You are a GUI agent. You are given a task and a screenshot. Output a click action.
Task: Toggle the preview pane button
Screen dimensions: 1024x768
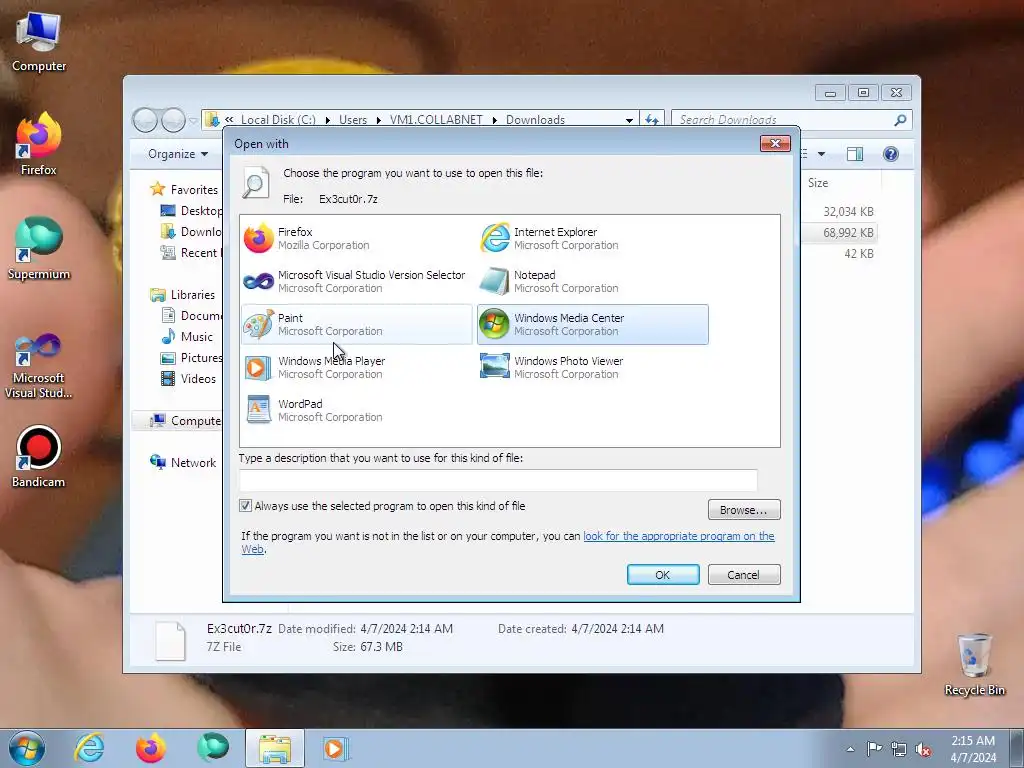click(x=854, y=154)
